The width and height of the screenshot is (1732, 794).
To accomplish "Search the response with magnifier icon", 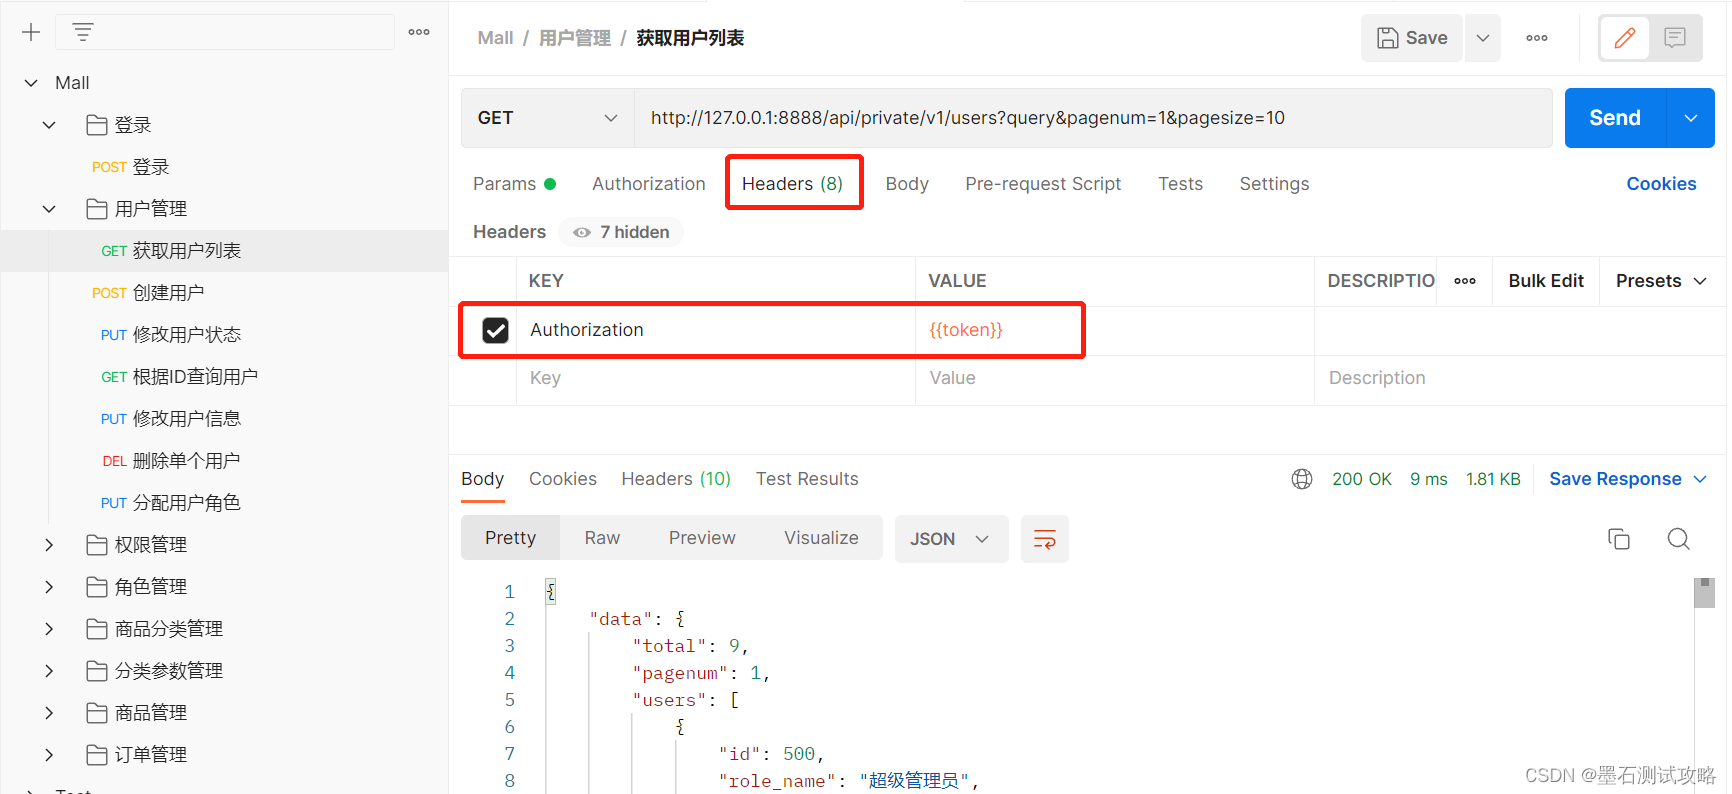I will pyautogui.click(x=1678, y=539).
